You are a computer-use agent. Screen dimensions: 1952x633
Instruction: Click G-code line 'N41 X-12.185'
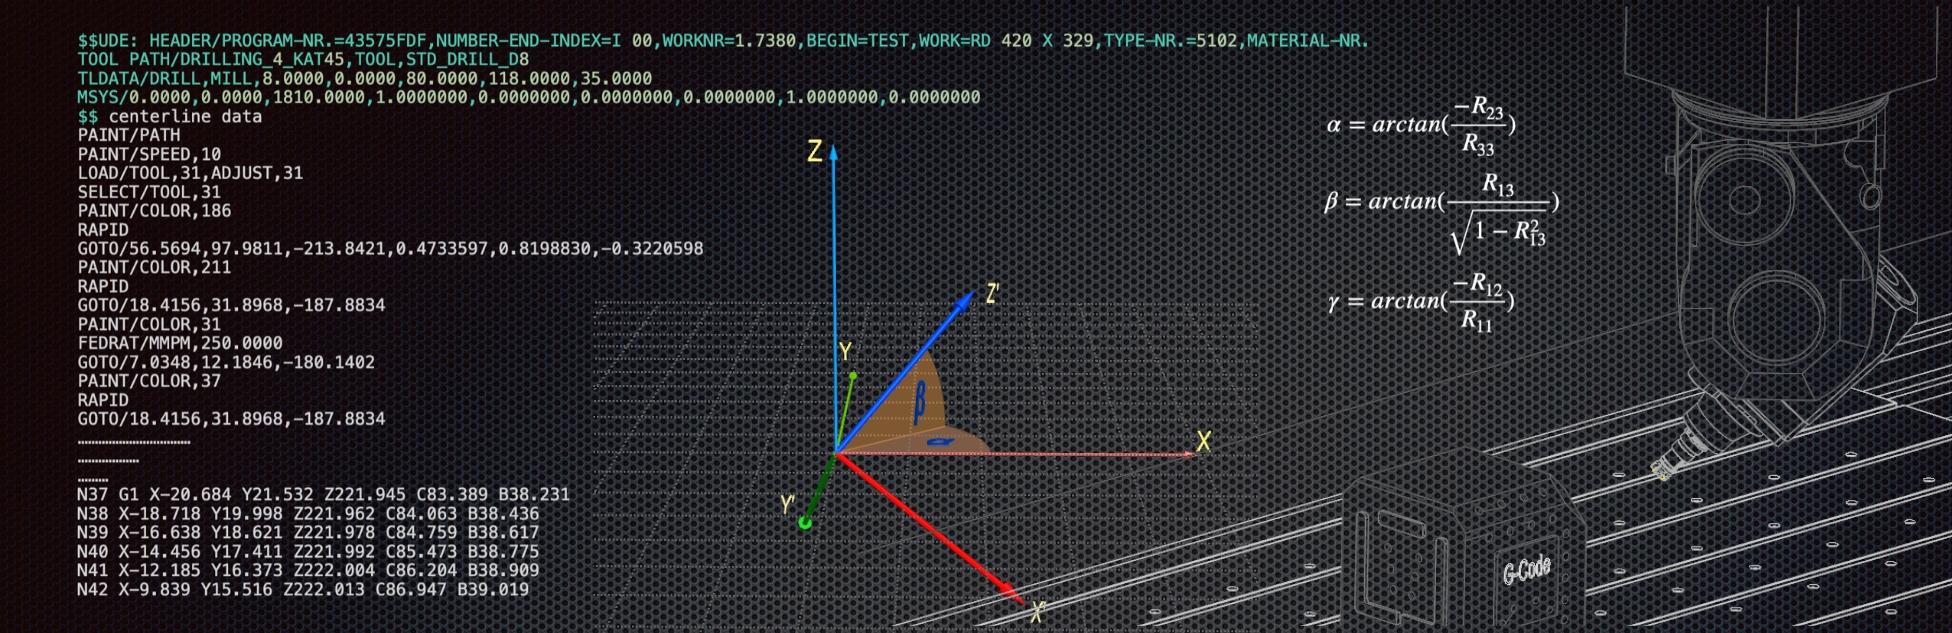308,570
